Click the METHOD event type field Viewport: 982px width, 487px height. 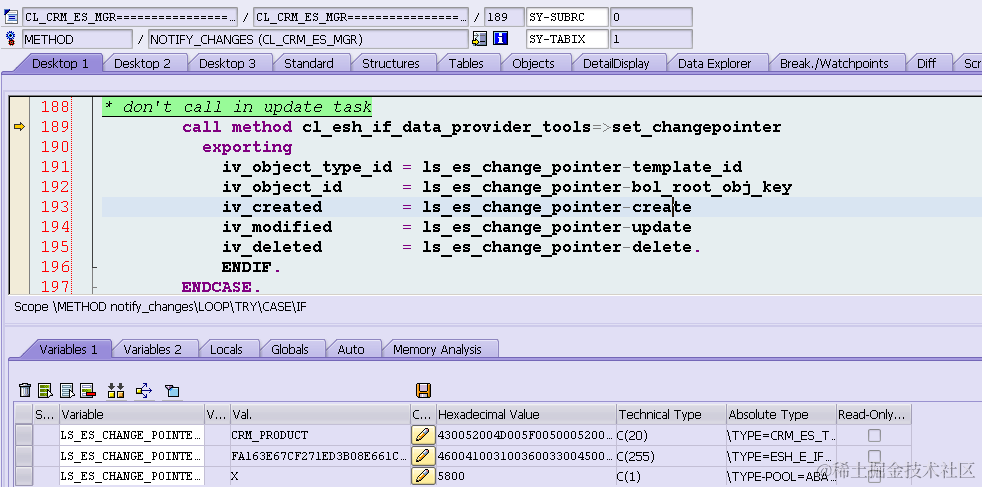pos(78,39)
